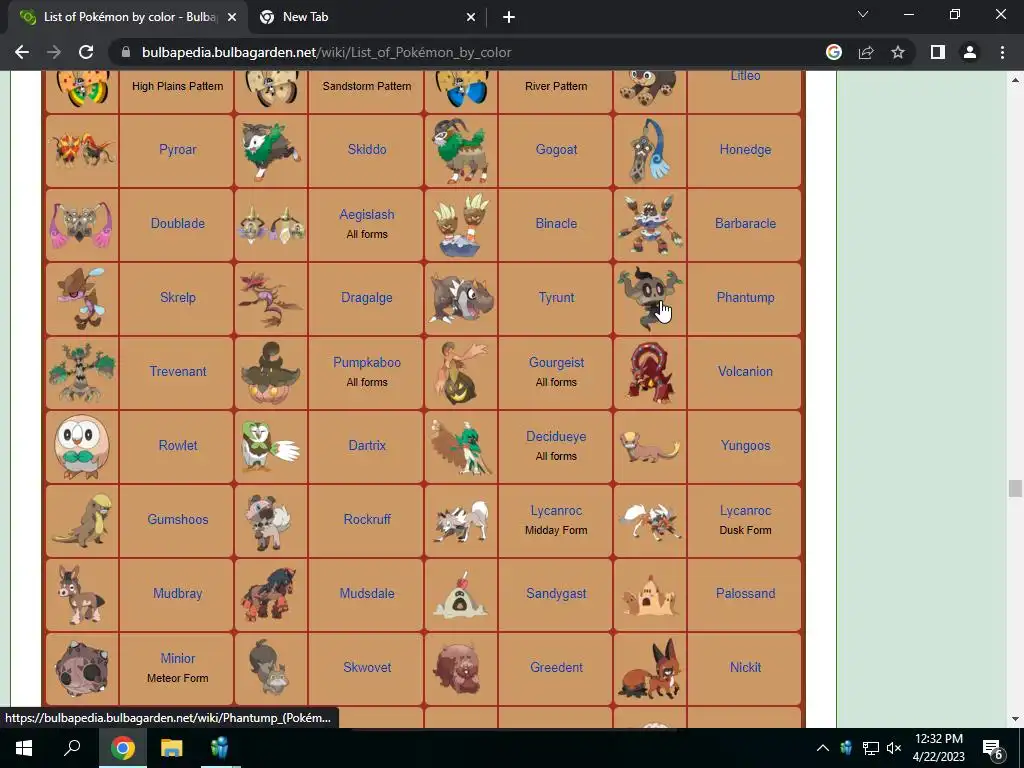Open the Pyroar link
The image size is (1024, 768).
click(x=178, y=150)
